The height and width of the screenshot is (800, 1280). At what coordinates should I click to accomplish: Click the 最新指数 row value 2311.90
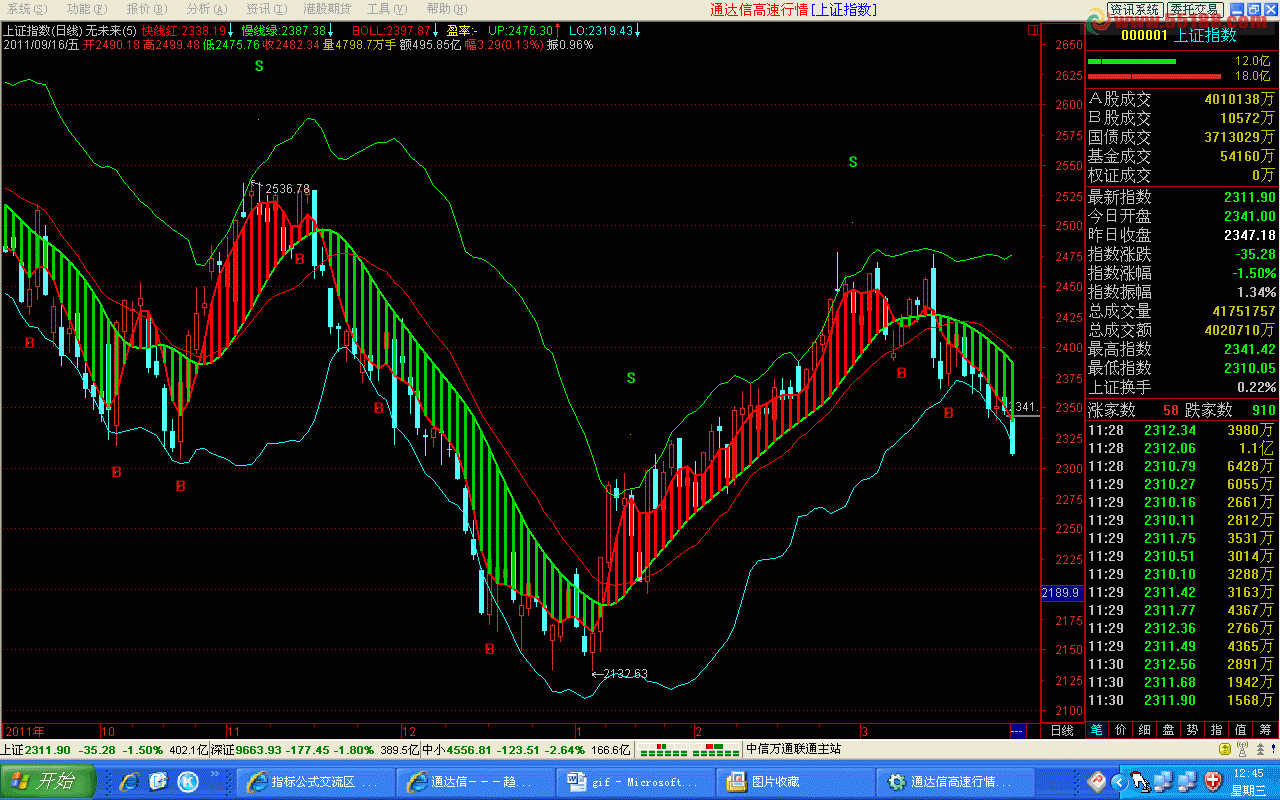pyautogui.click(x=1250, y=197)
